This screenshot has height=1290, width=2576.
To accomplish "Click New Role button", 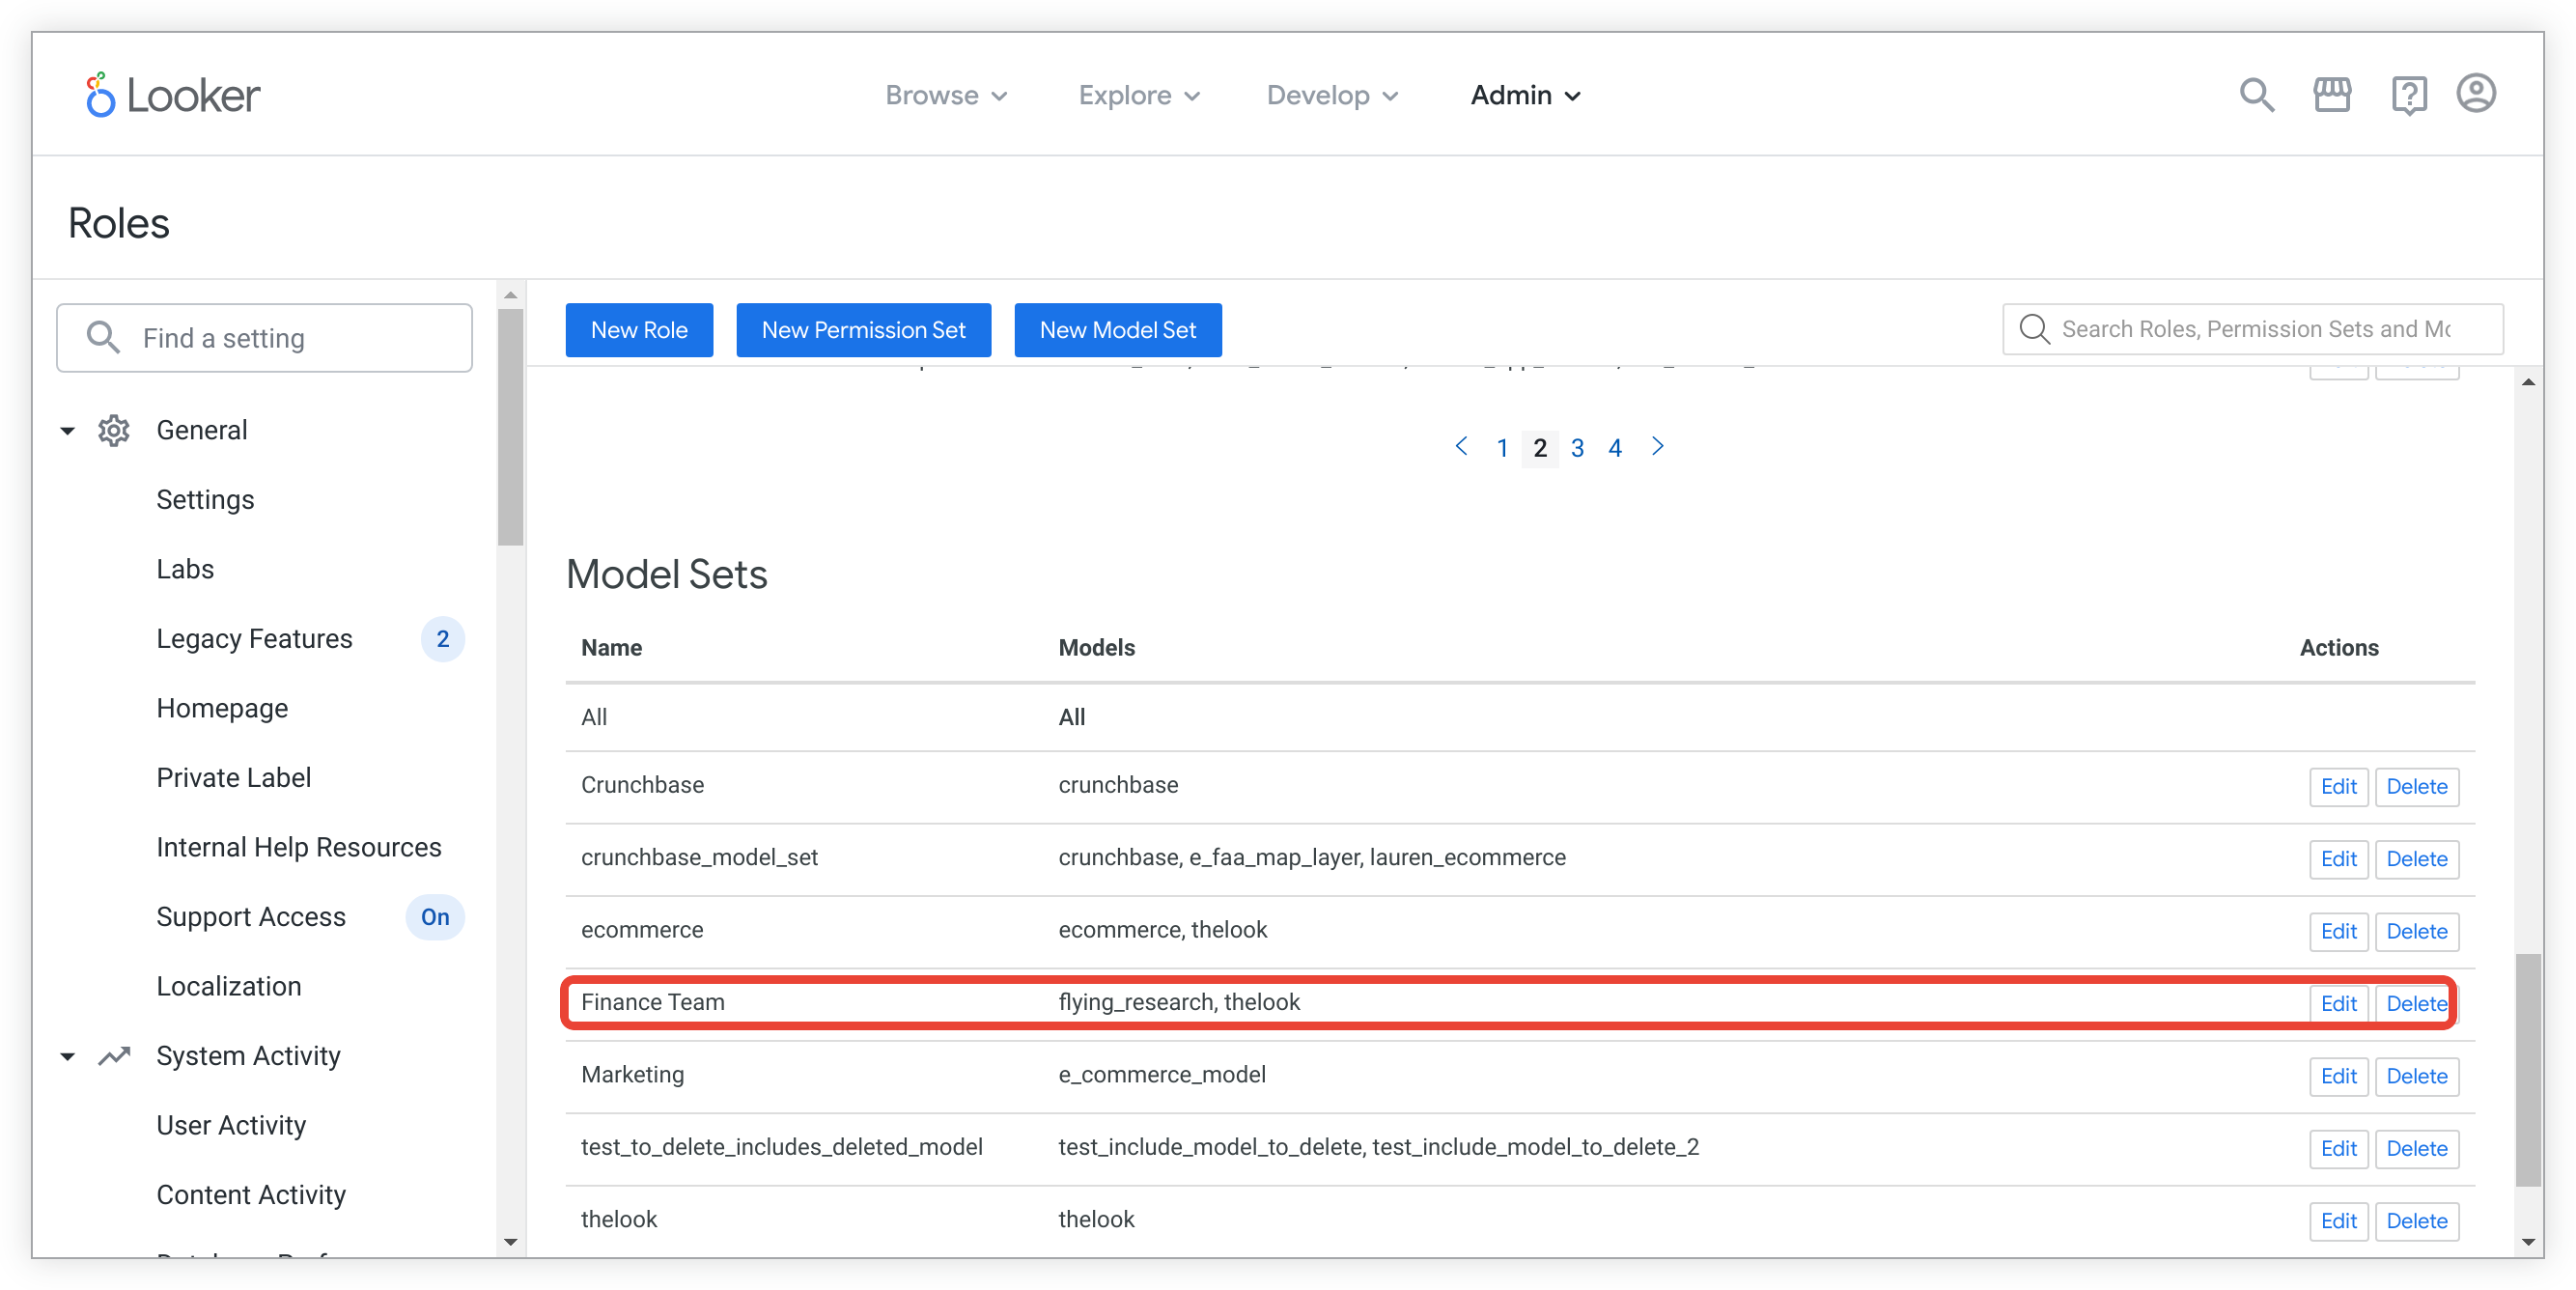I will point(640,329).
